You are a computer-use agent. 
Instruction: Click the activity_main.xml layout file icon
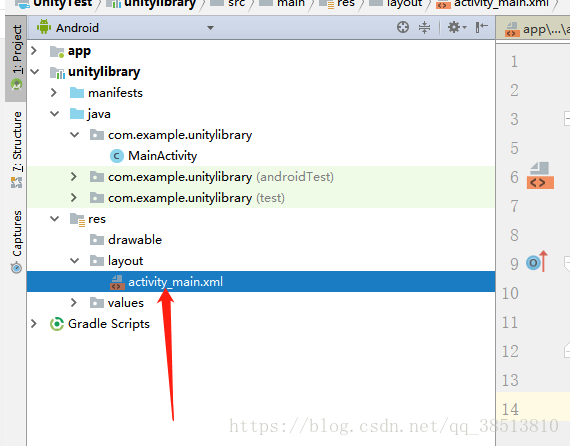point(117,282)
